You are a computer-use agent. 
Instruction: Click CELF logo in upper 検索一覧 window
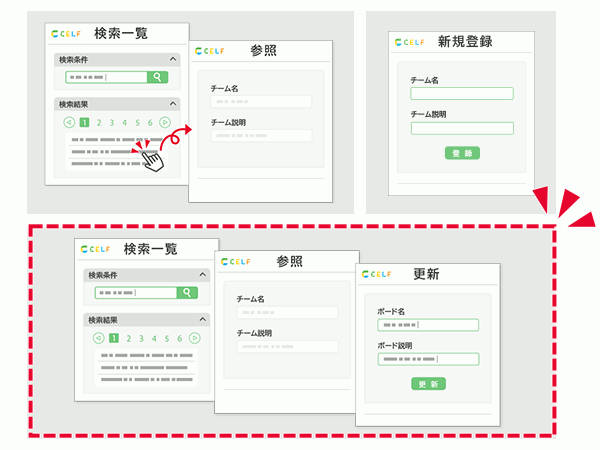coord(66,34)
